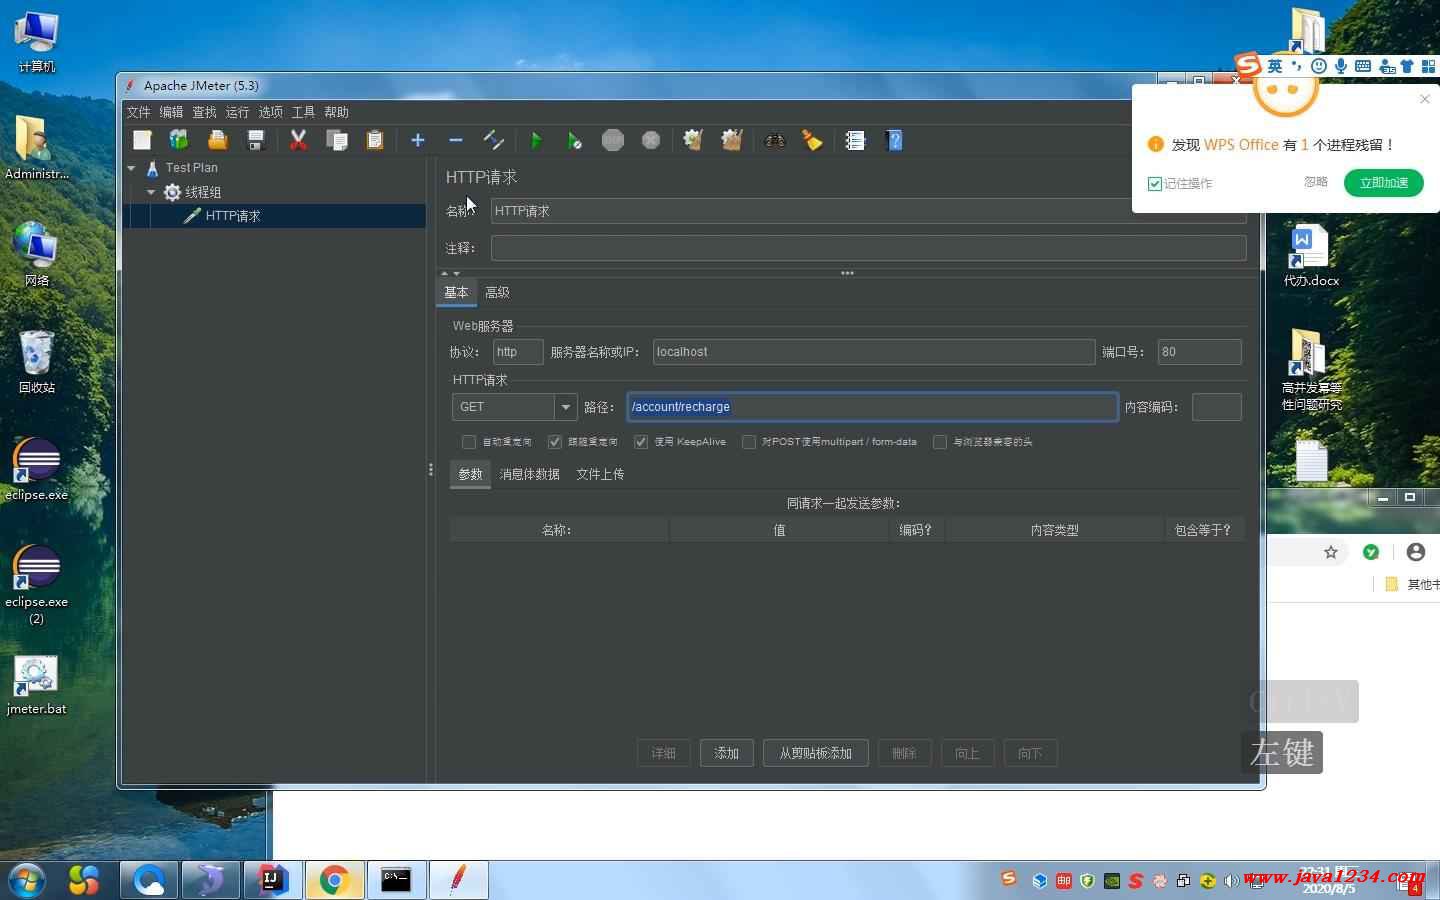Select the Test Plan tree node

[x=191, y=168]
